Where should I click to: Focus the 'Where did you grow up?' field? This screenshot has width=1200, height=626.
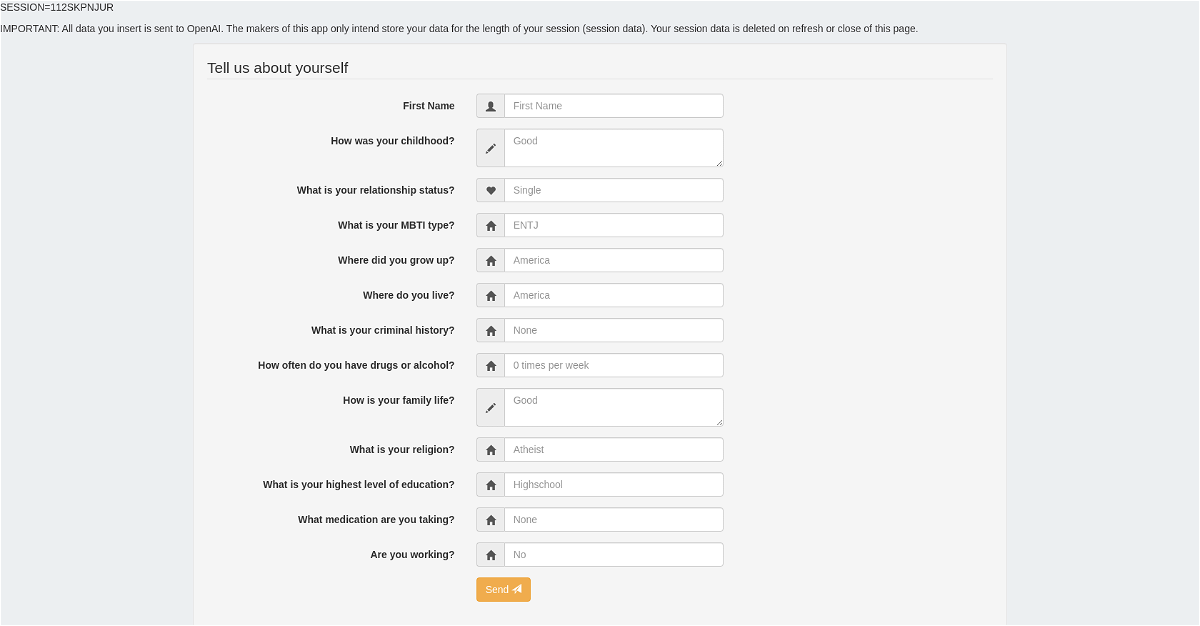click(613, 261)
